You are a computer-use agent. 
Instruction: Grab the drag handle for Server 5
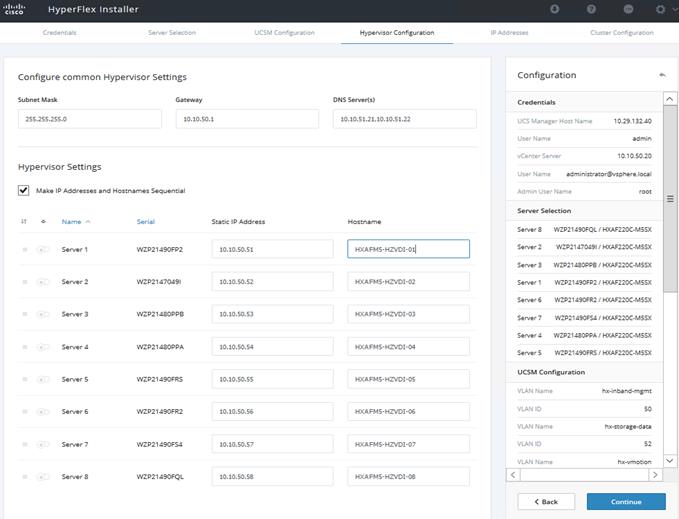(25, 379)
